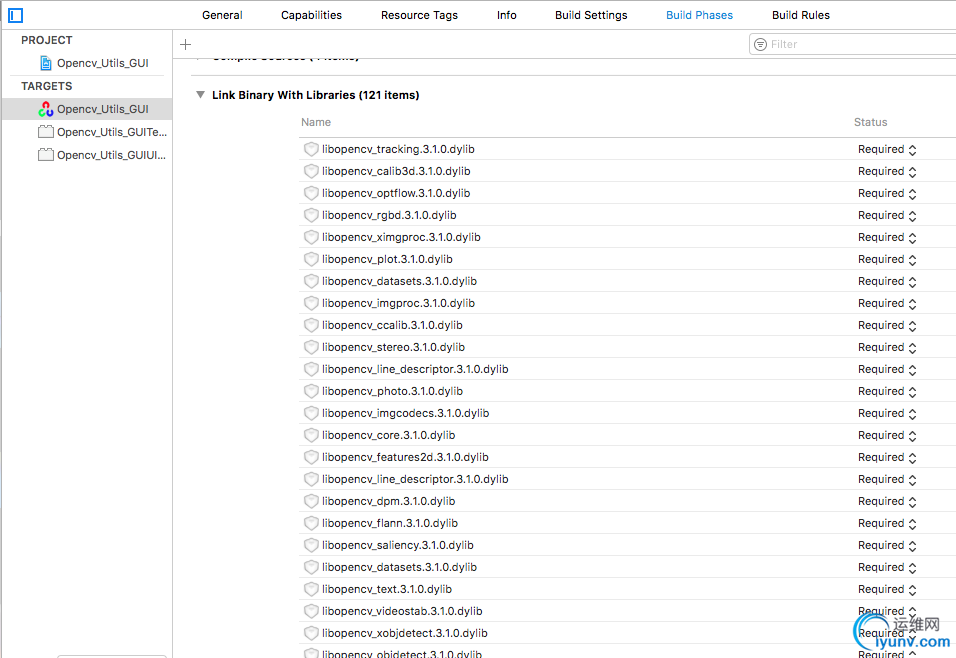Select Opencv_Utils_GUI target in TARGETS
The height and width of the screenshot is (658, 956).
[102, 109]
